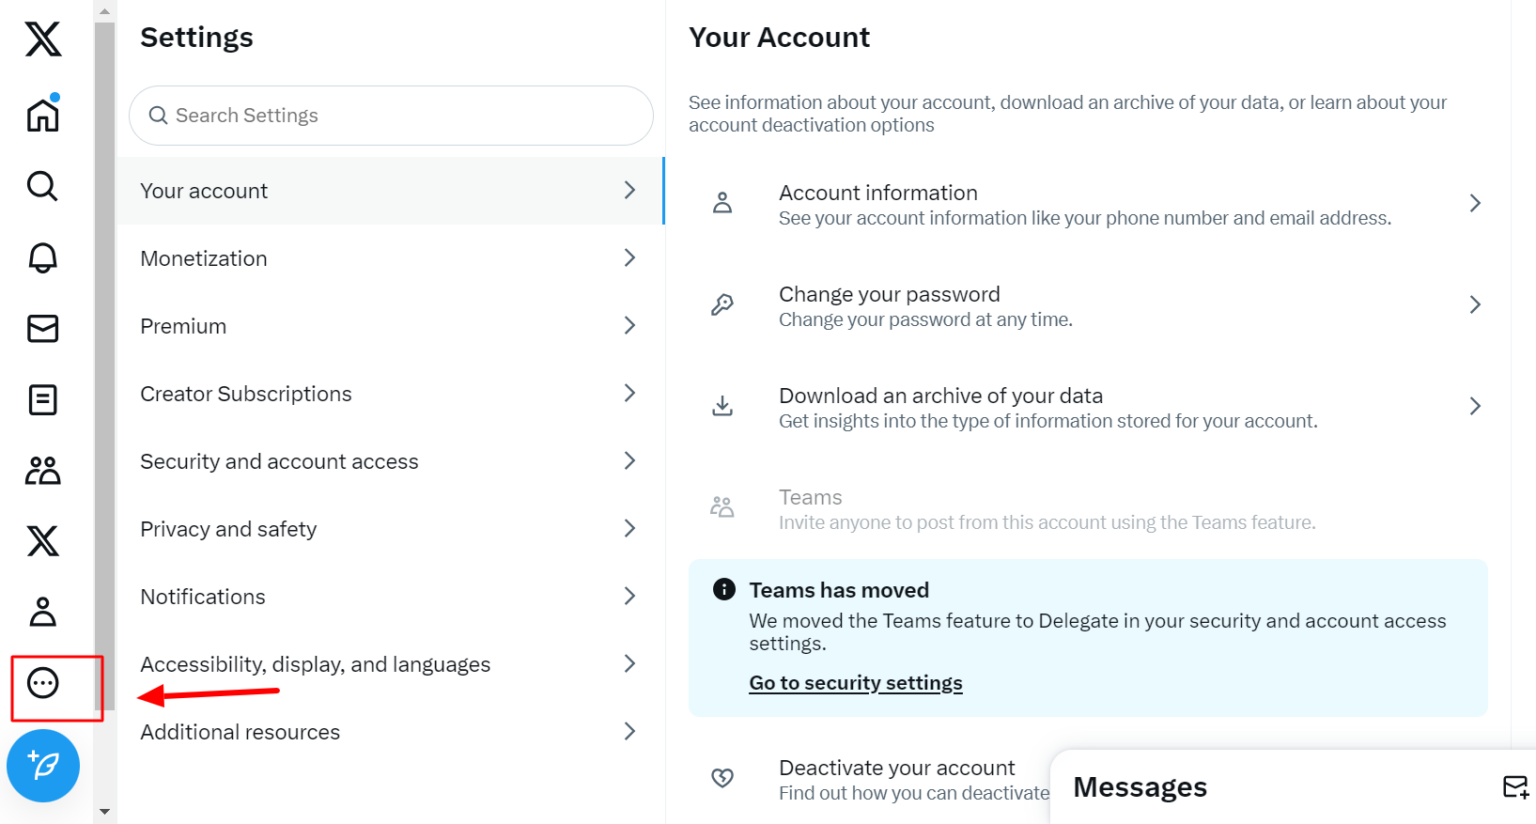The height and width of the screenshot is (824, 1536).
Task: Click the blue compose Post button
Action: click(x=43, y=766)
